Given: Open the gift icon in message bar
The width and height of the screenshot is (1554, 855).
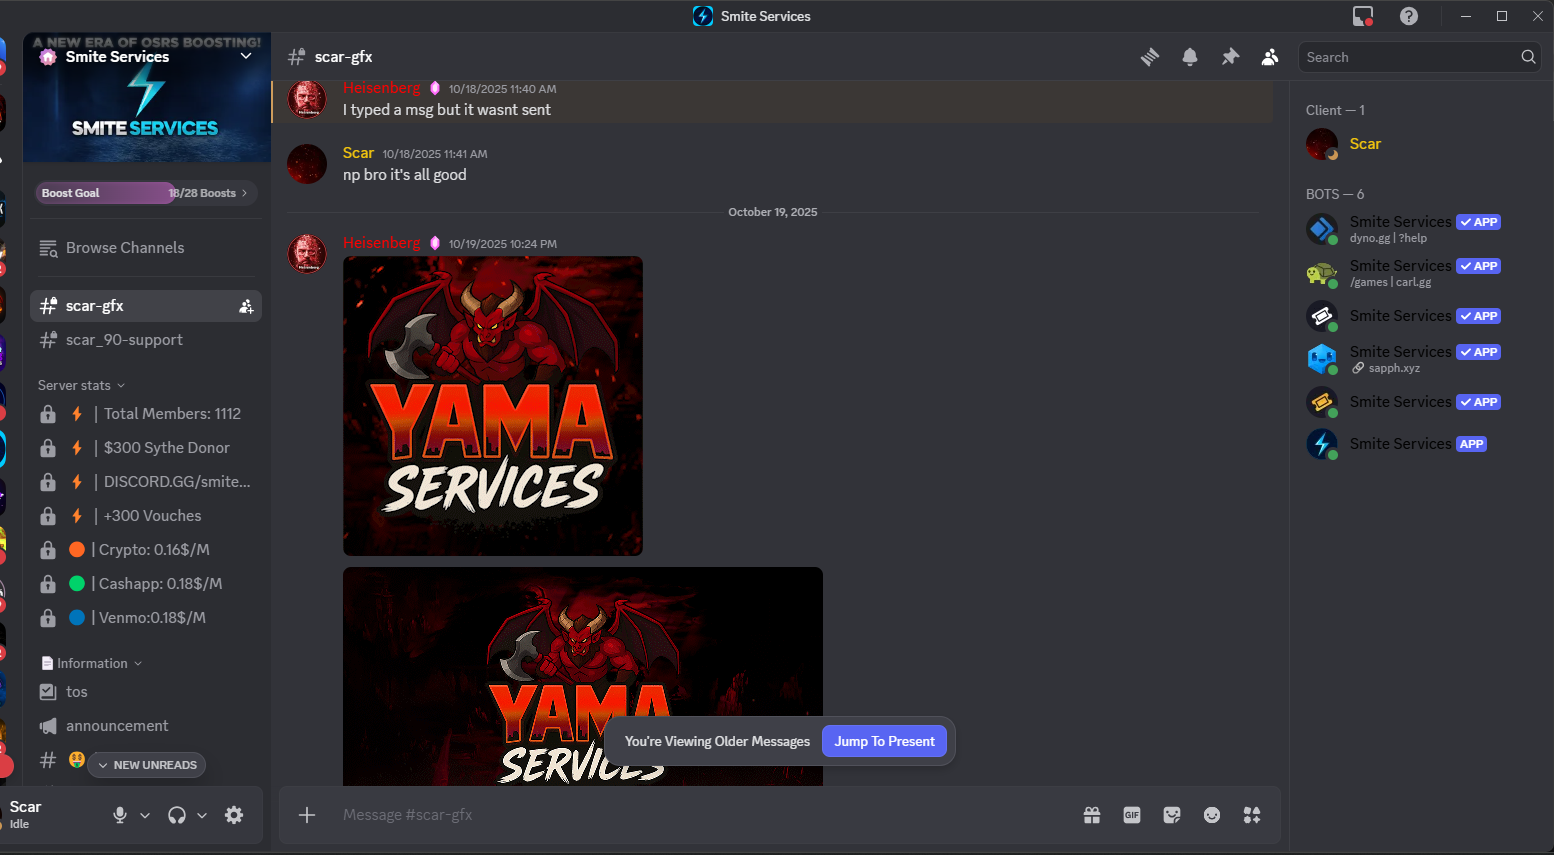Looking at the screenshot, I should point(1092,815).
